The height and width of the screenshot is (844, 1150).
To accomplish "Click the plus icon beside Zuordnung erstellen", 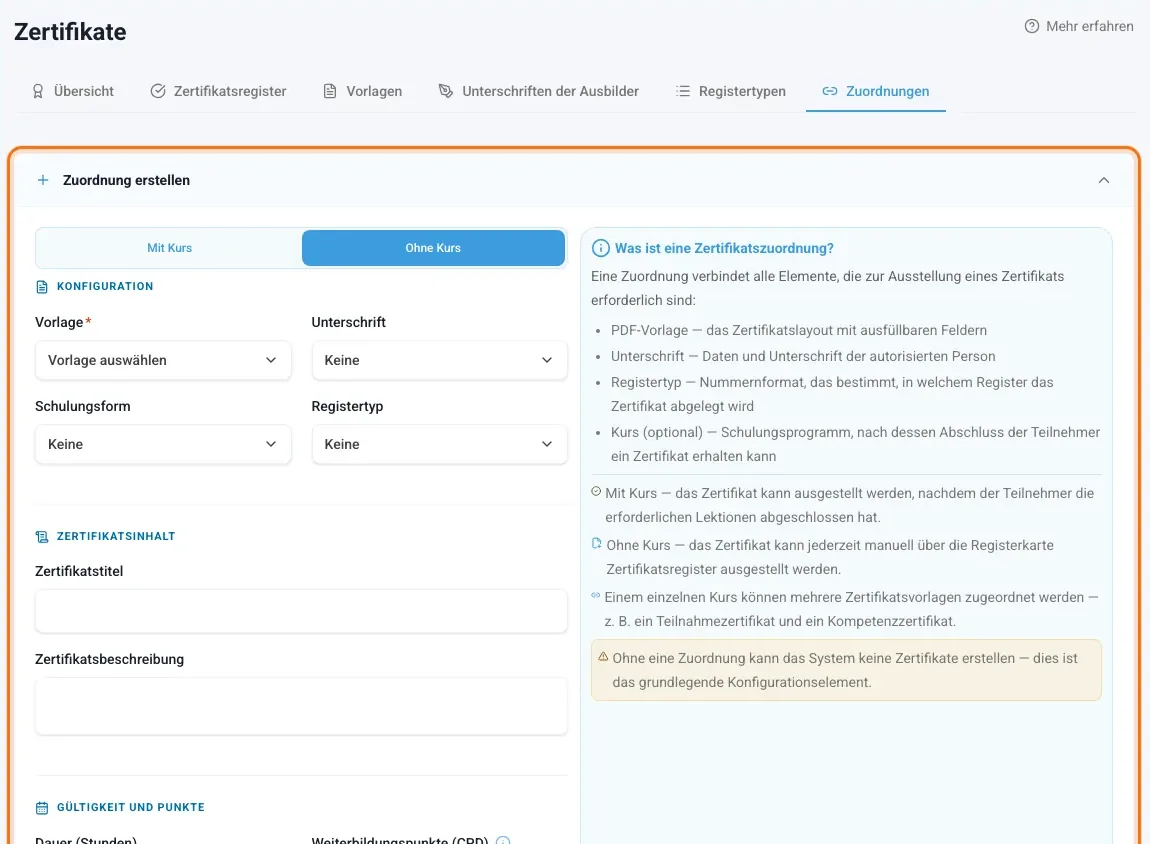I will click(x=43, y=180).
